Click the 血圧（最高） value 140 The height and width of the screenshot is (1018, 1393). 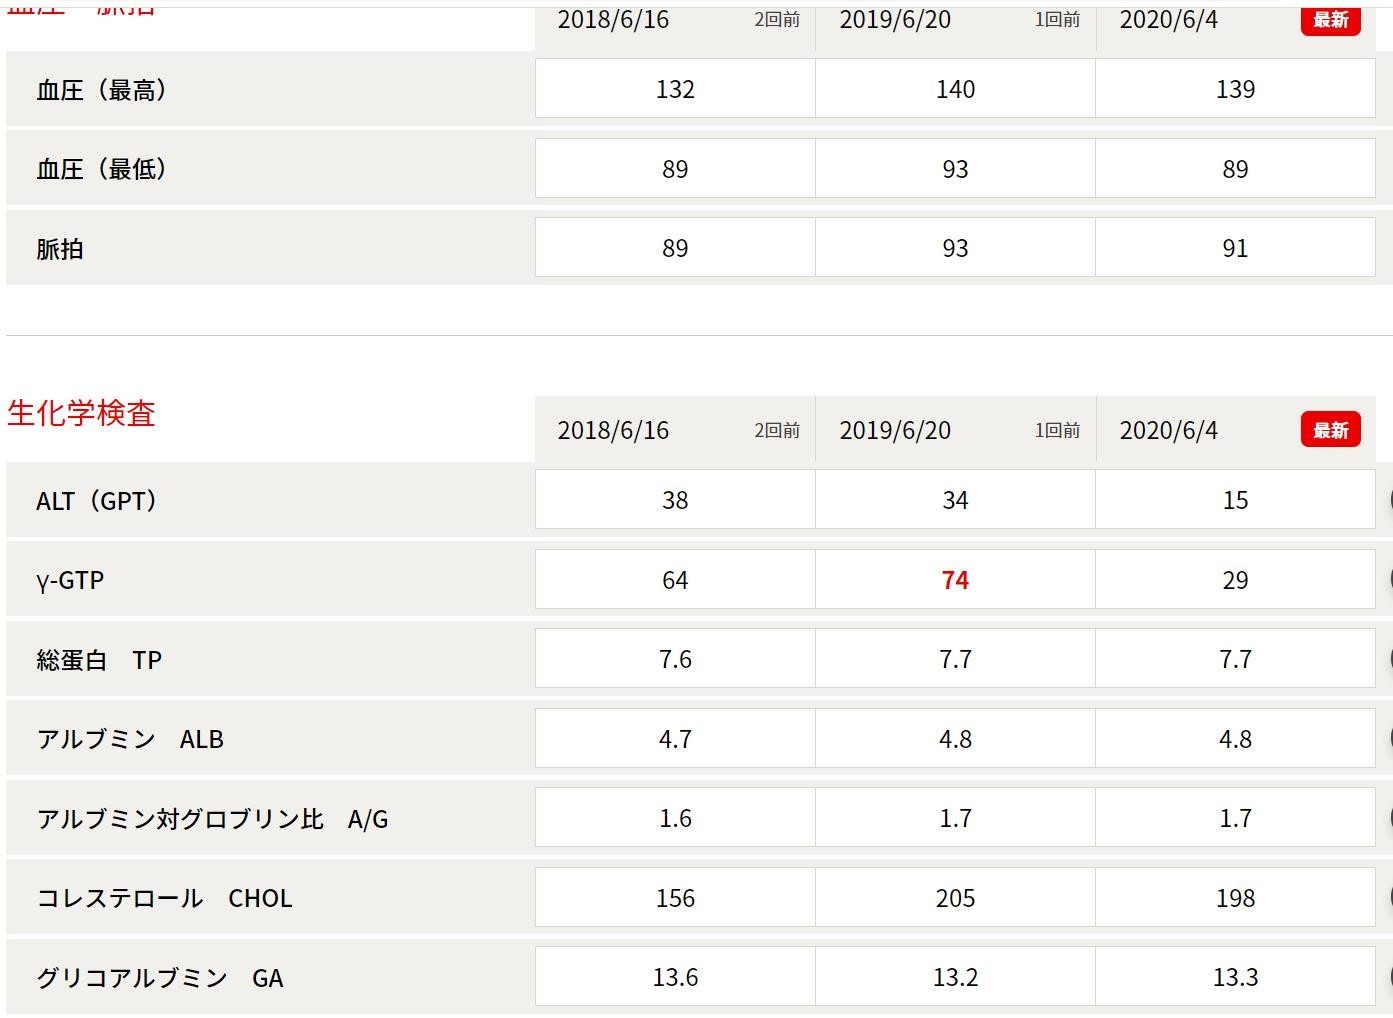(955, 89)
